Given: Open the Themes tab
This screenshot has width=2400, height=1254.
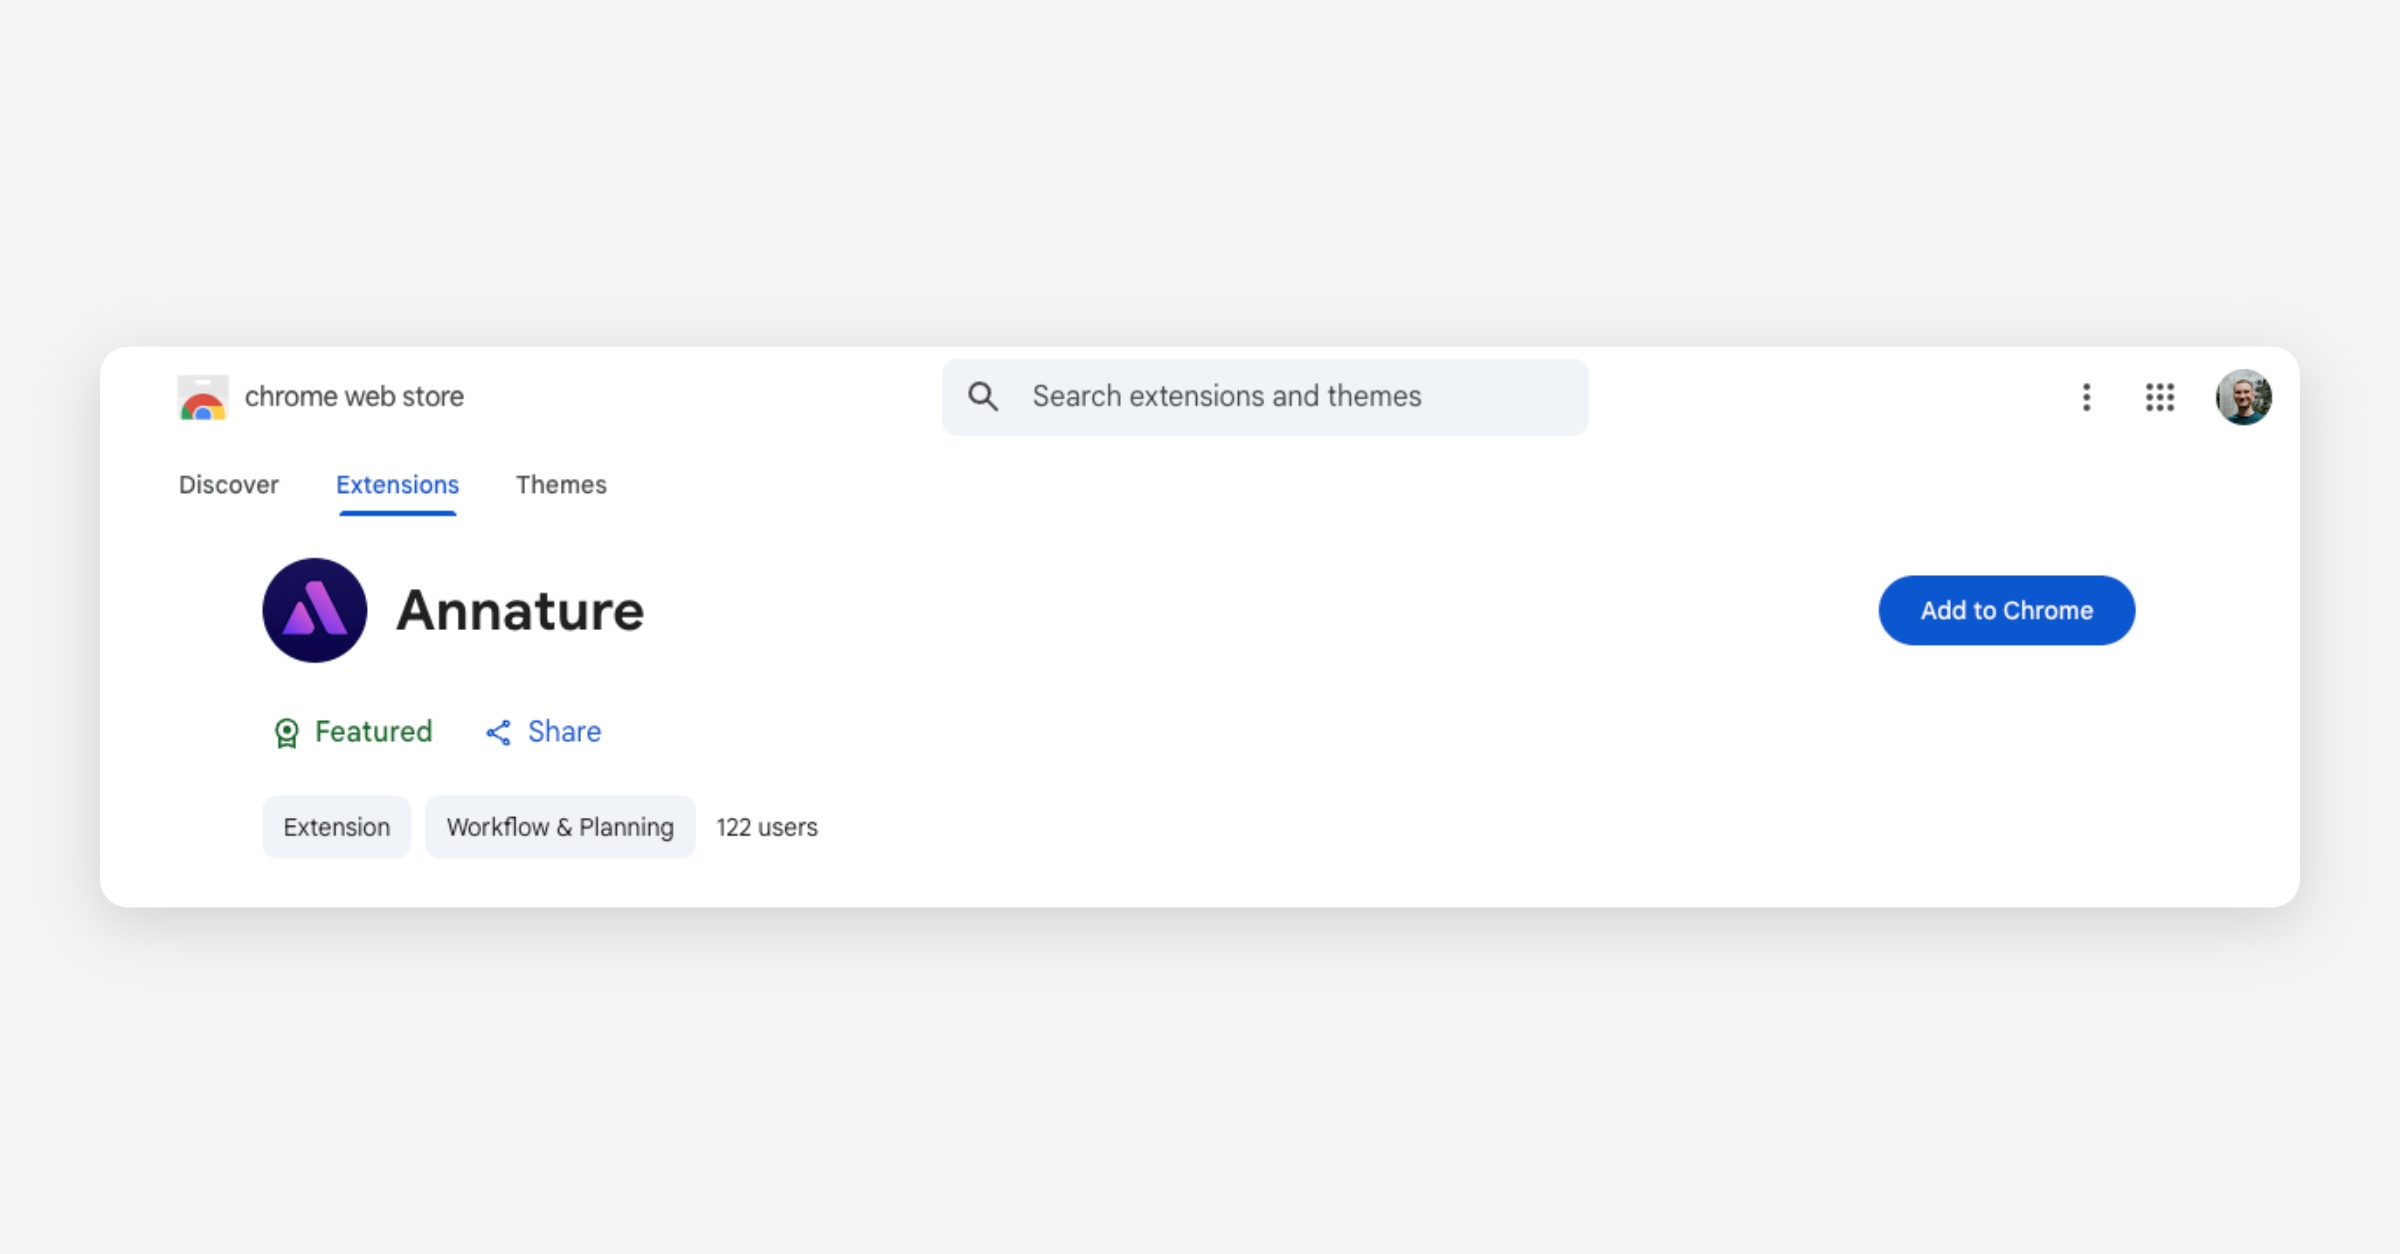Looking at the screenshot, I should 561,485.
